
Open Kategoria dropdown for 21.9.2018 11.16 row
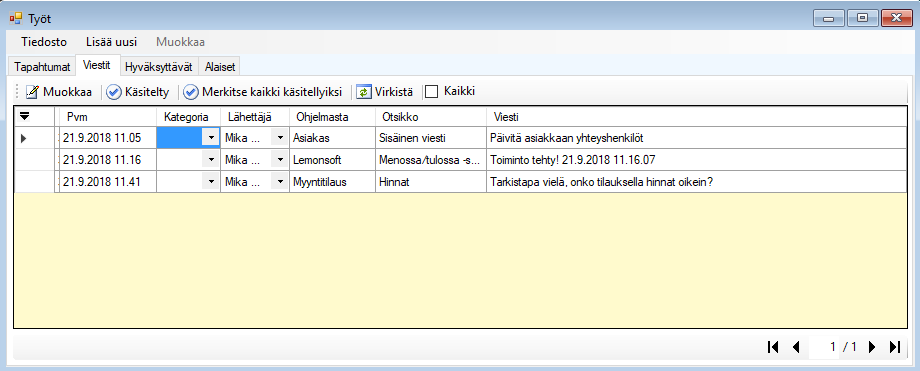[211, 160]
